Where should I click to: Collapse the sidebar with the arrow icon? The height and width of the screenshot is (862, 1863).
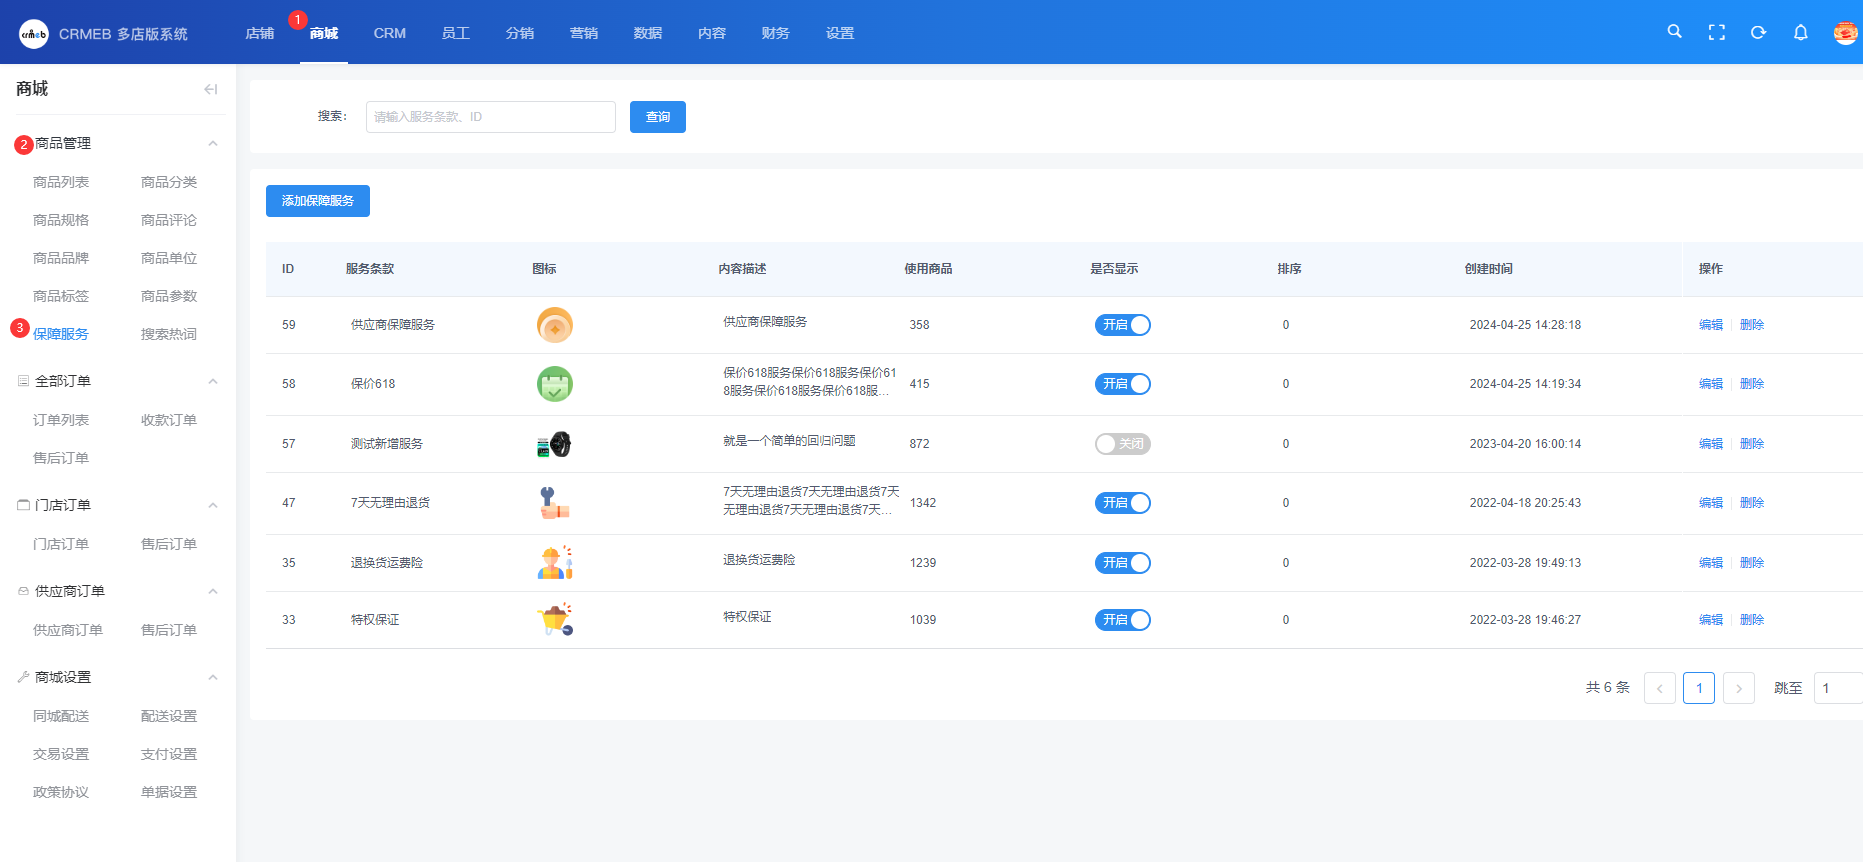coord(210,89)
